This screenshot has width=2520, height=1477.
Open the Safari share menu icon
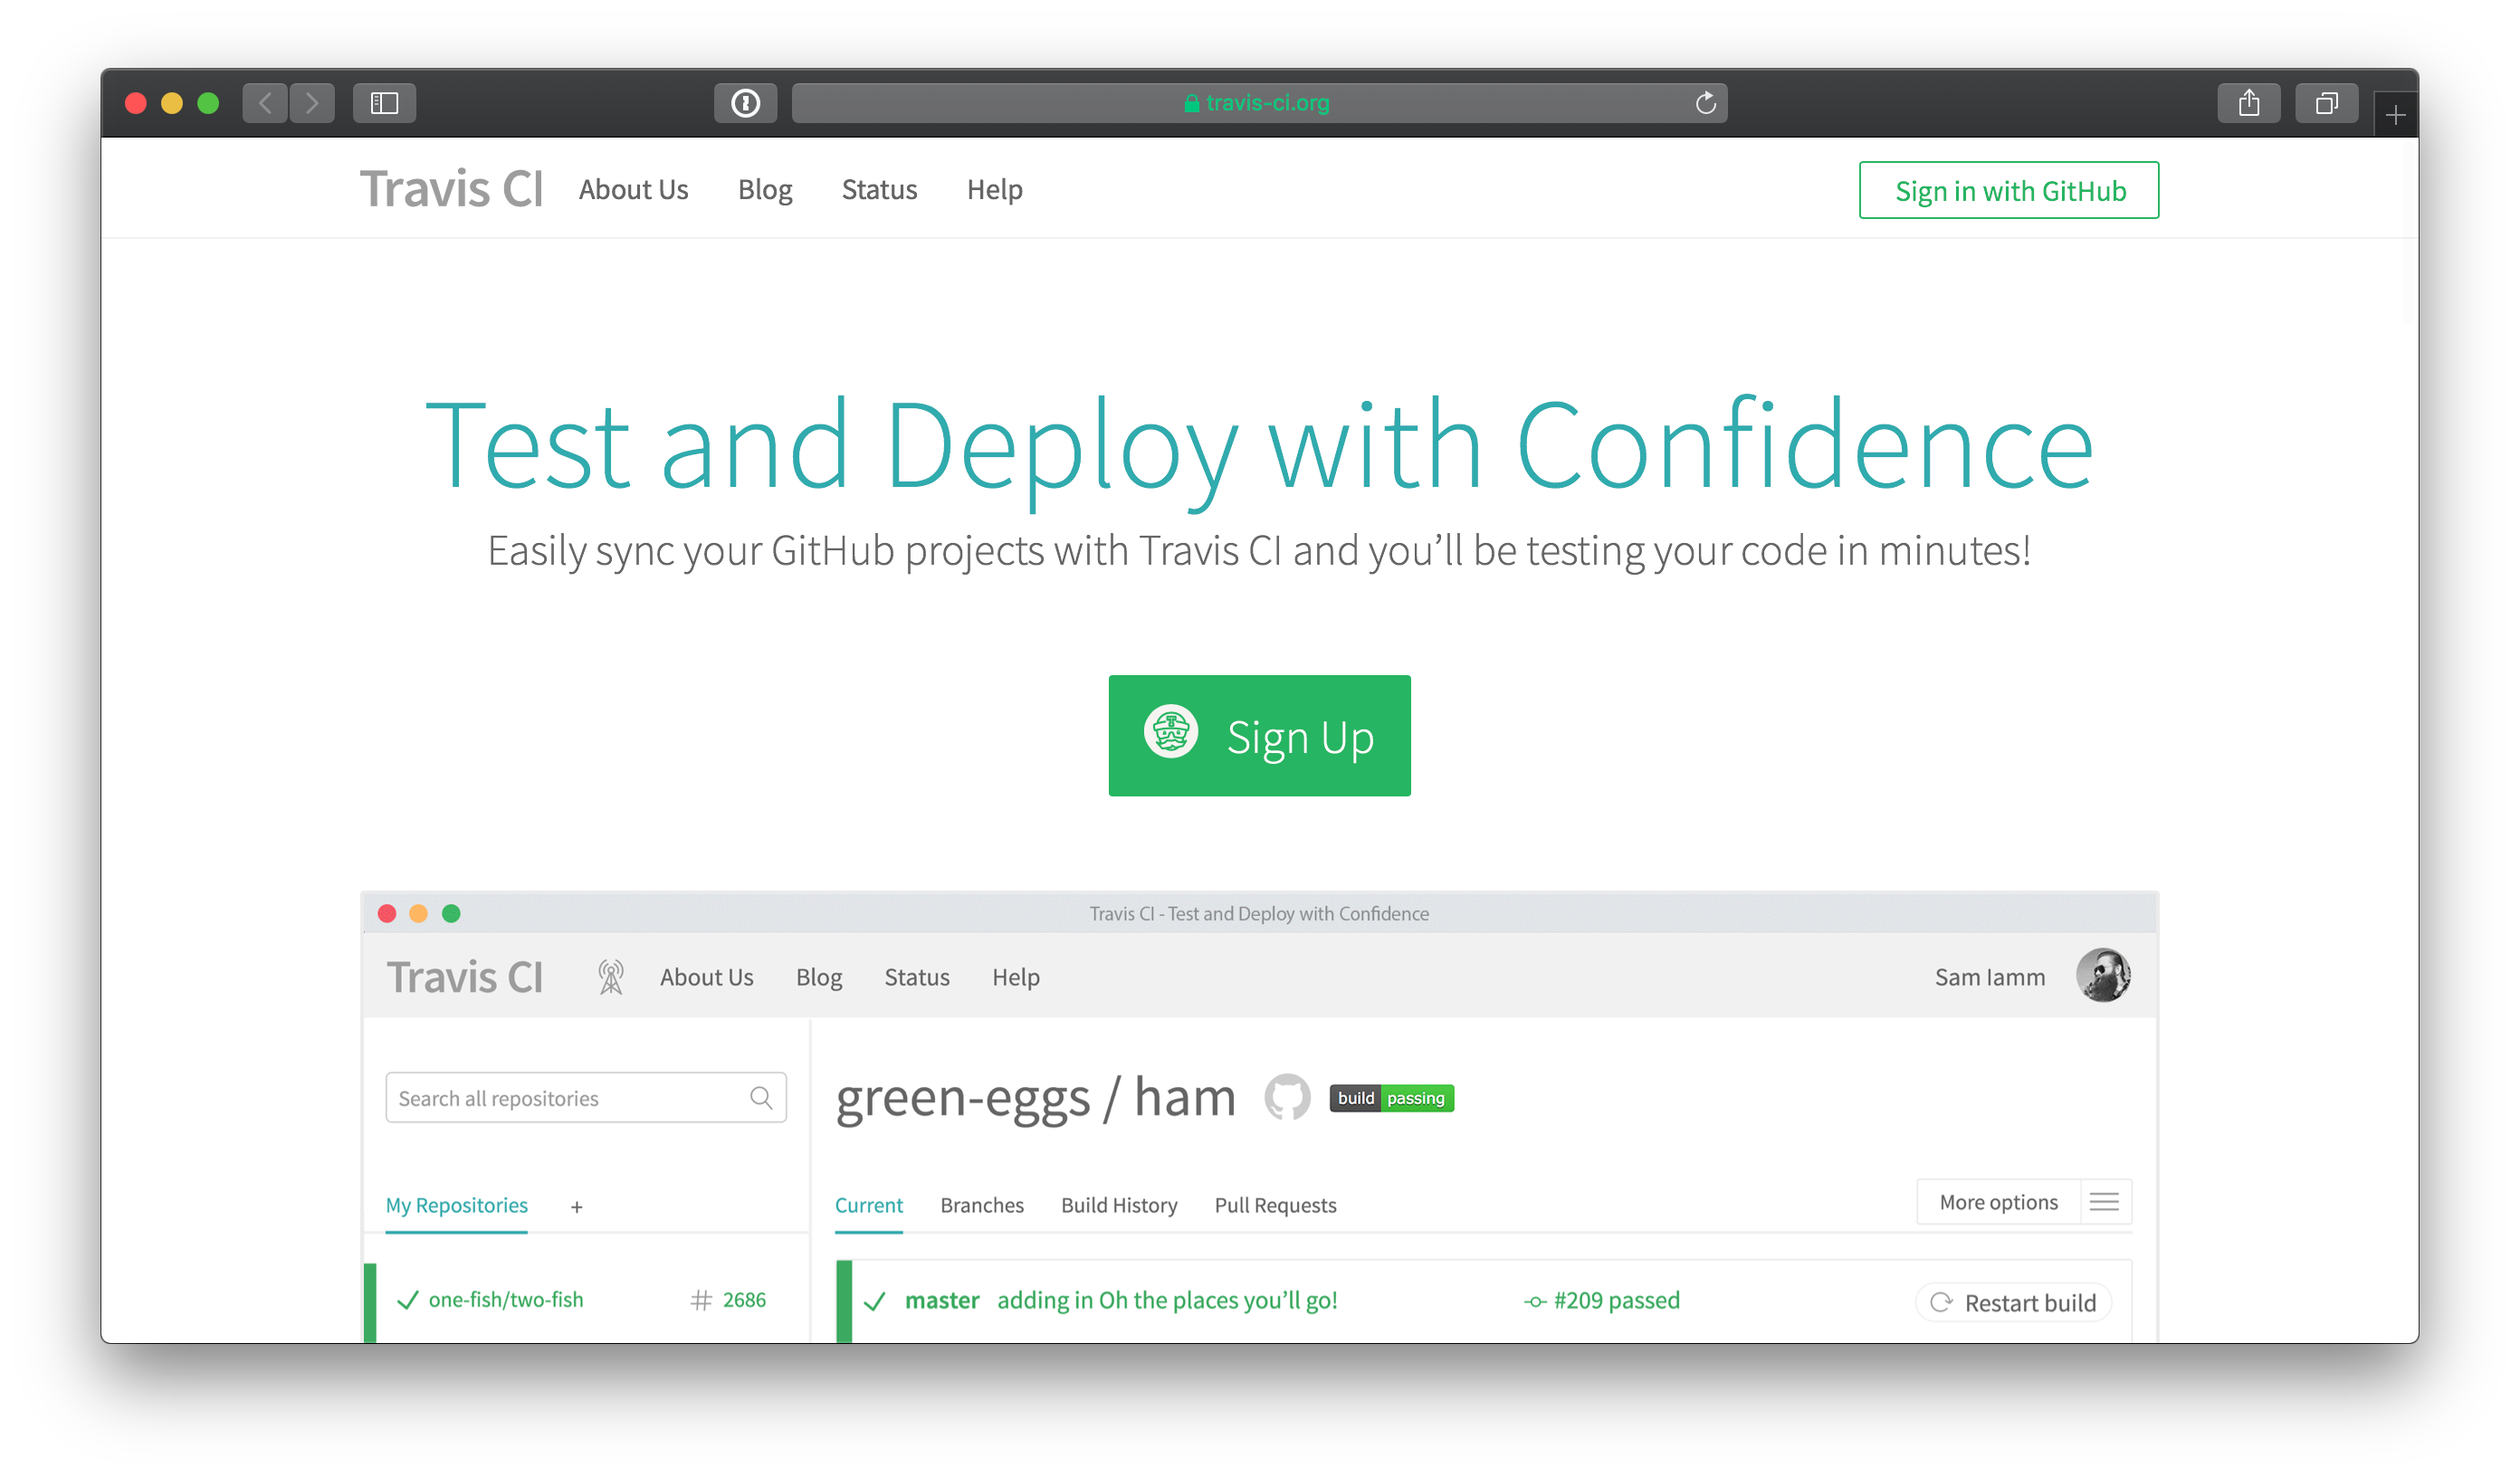(x=2248, y=103)
